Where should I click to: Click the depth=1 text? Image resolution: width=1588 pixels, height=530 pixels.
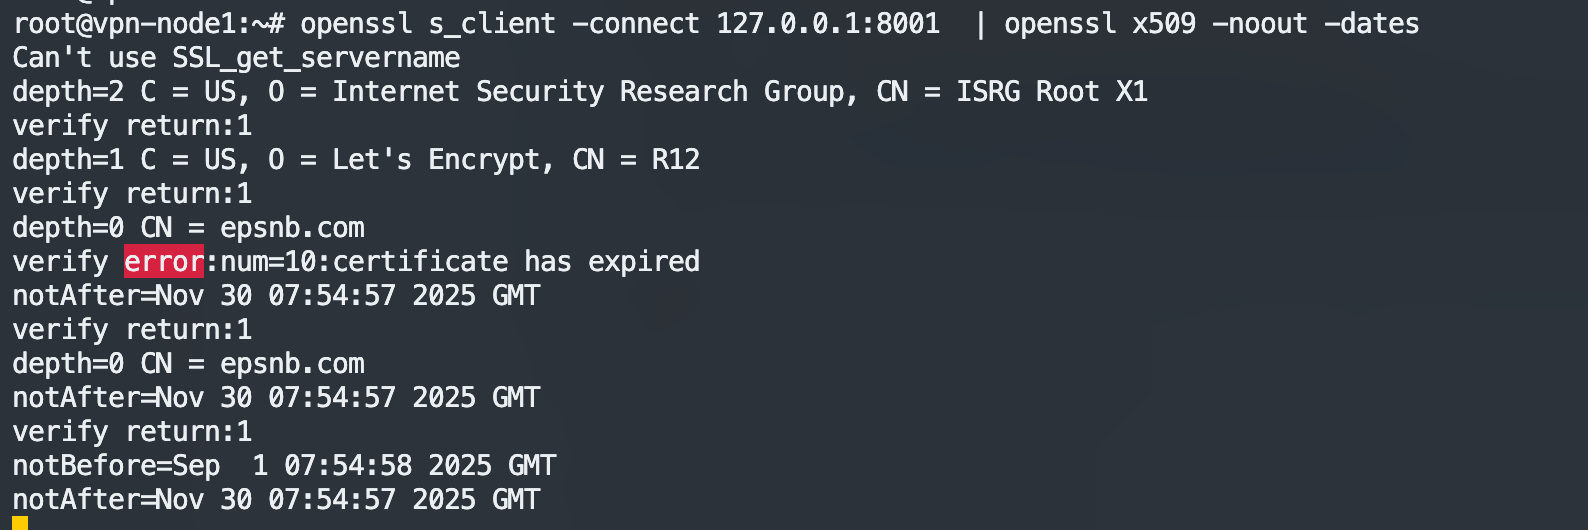pos(68,160)
